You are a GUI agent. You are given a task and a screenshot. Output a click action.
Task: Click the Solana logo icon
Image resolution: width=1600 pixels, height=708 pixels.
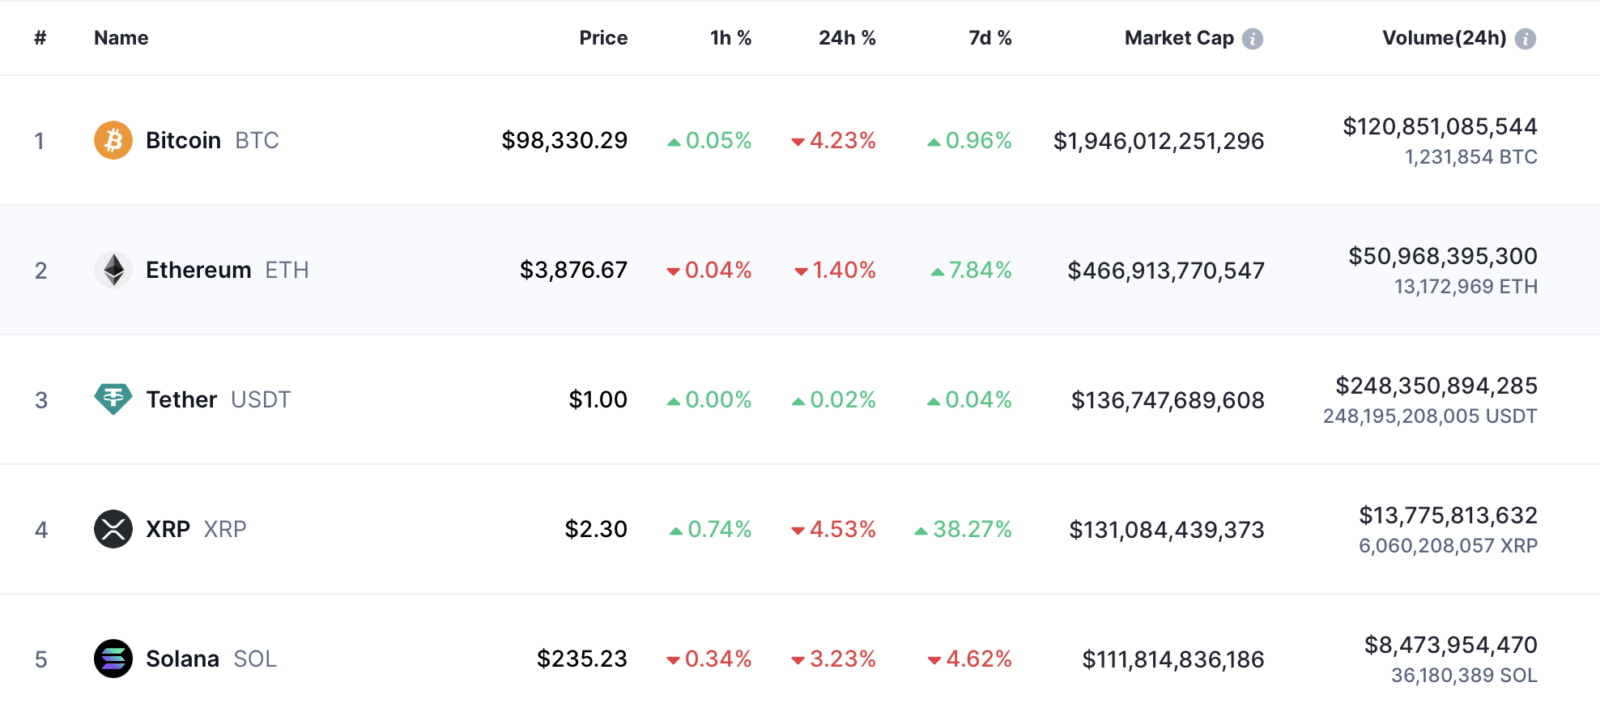click(x=113, y=659)
